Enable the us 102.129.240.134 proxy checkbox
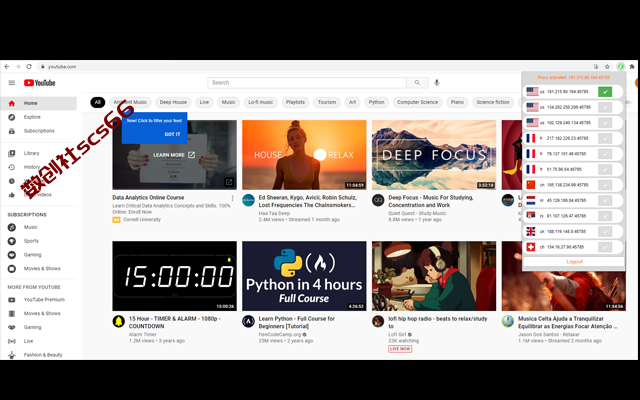Image resolution: width=640 pixels, height=400 pixels. pos(605,123)
